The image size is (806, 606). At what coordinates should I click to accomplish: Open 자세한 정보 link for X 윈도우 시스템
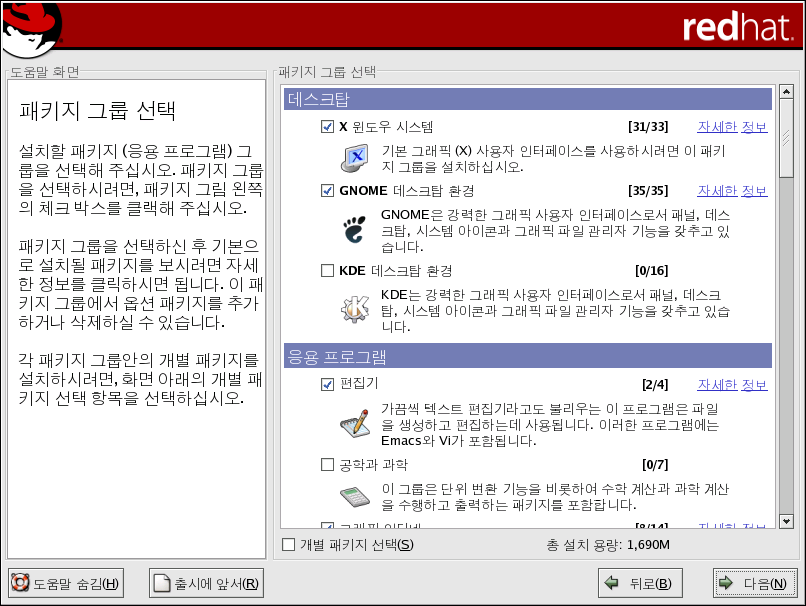coord(731,127)
